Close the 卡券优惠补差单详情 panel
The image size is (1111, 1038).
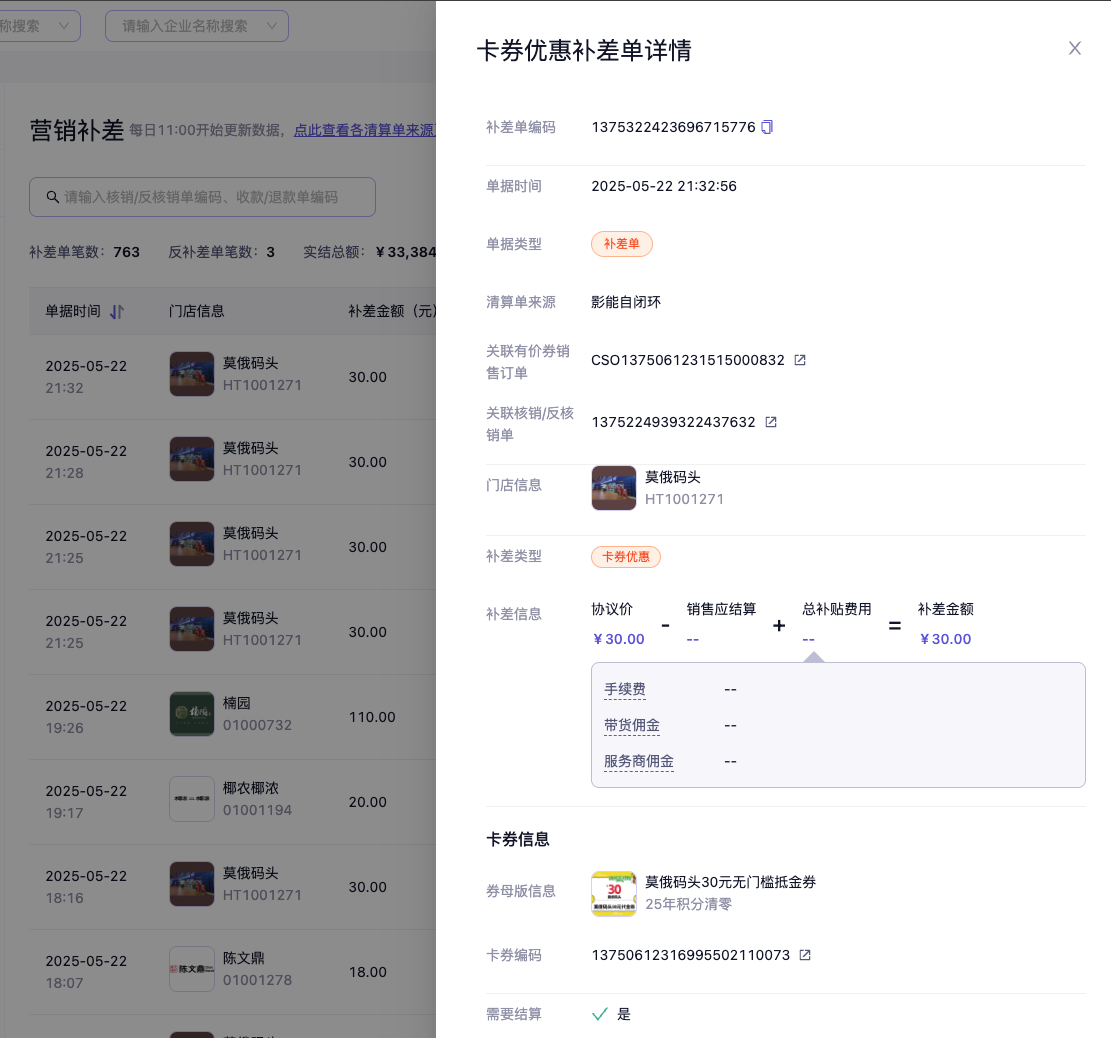pyautogui.click(x=1075, y=48)
